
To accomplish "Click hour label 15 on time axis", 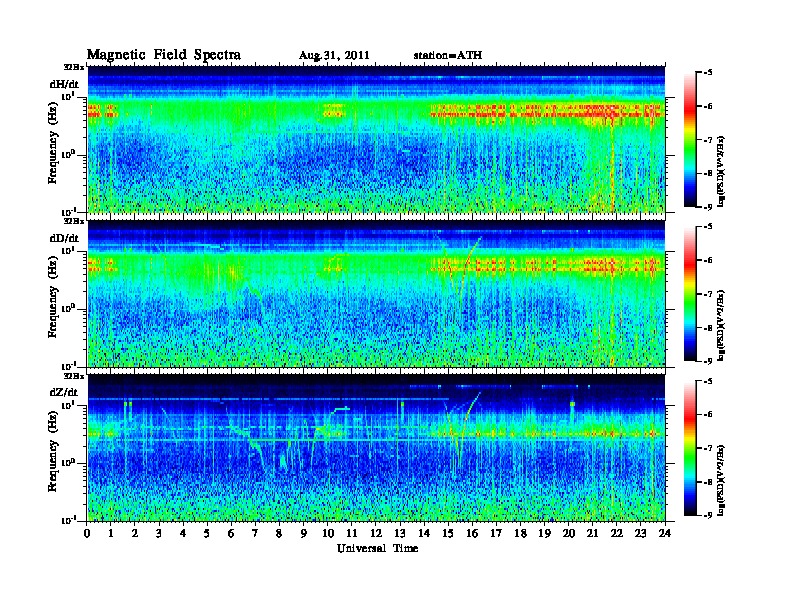I will 448,533.
